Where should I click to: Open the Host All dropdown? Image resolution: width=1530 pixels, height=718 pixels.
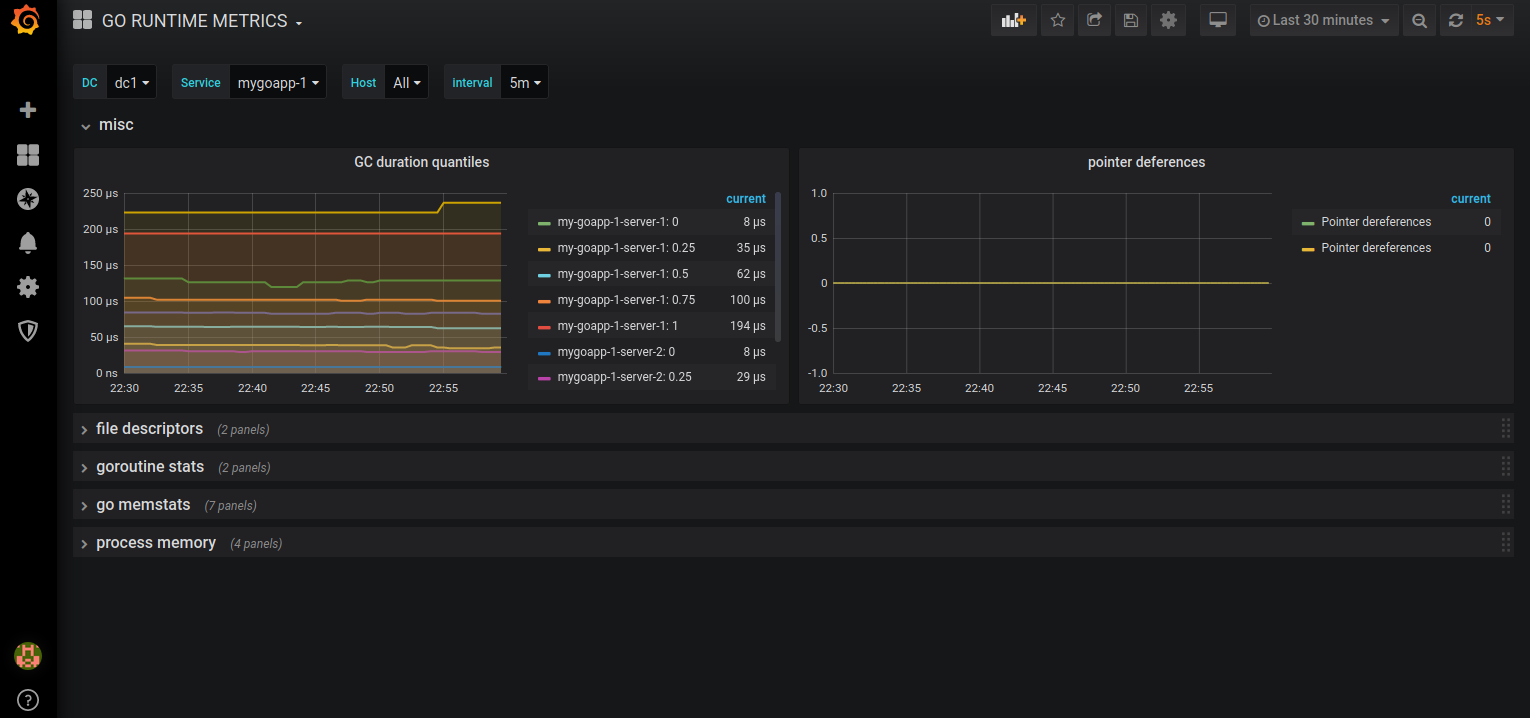coord(407,83)
